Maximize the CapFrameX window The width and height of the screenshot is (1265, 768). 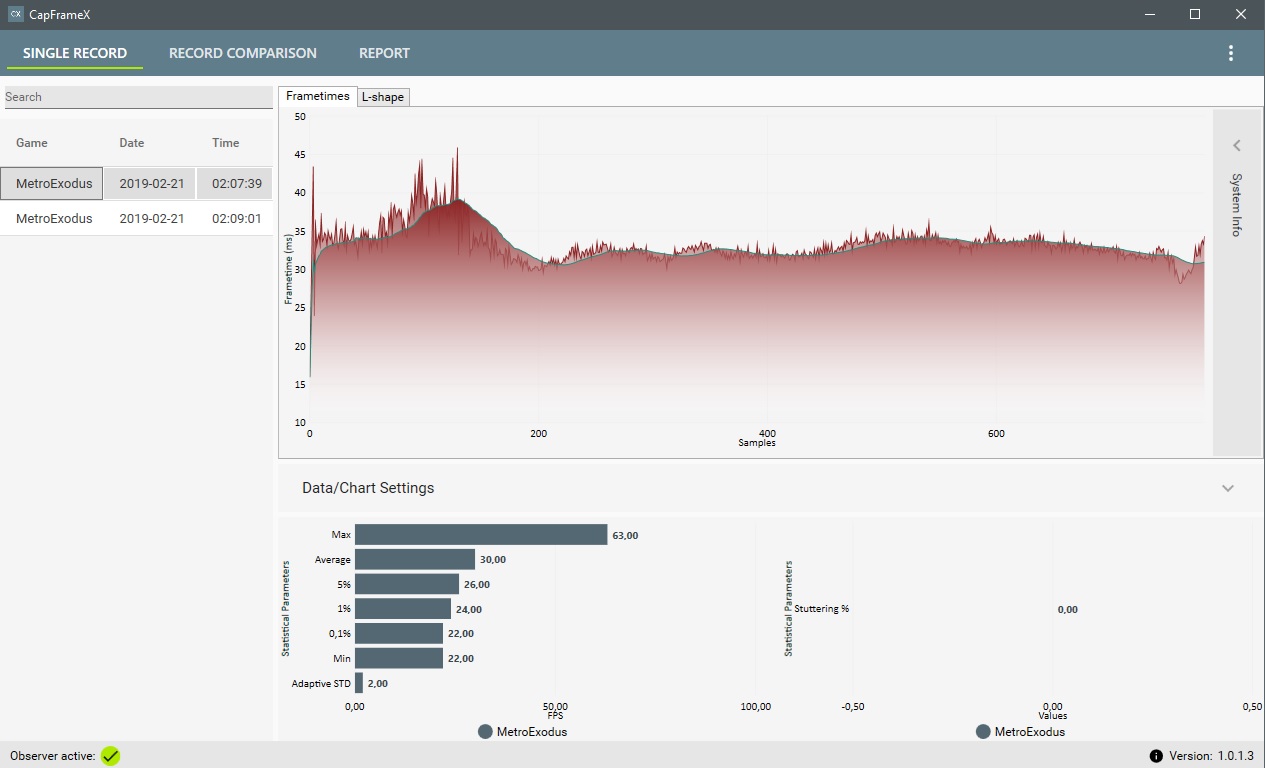pos(1195,14)
